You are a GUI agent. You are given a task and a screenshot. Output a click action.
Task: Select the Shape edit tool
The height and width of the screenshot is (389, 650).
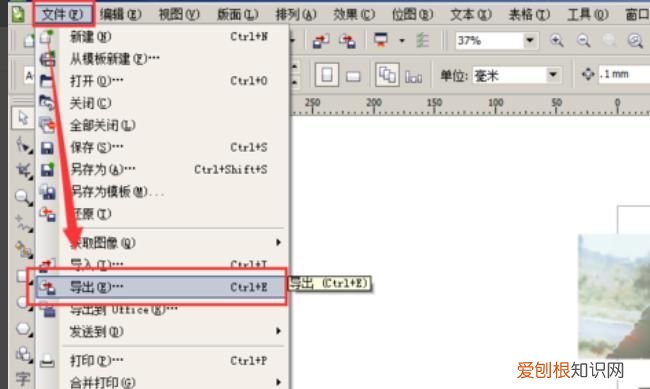[23, 146]
